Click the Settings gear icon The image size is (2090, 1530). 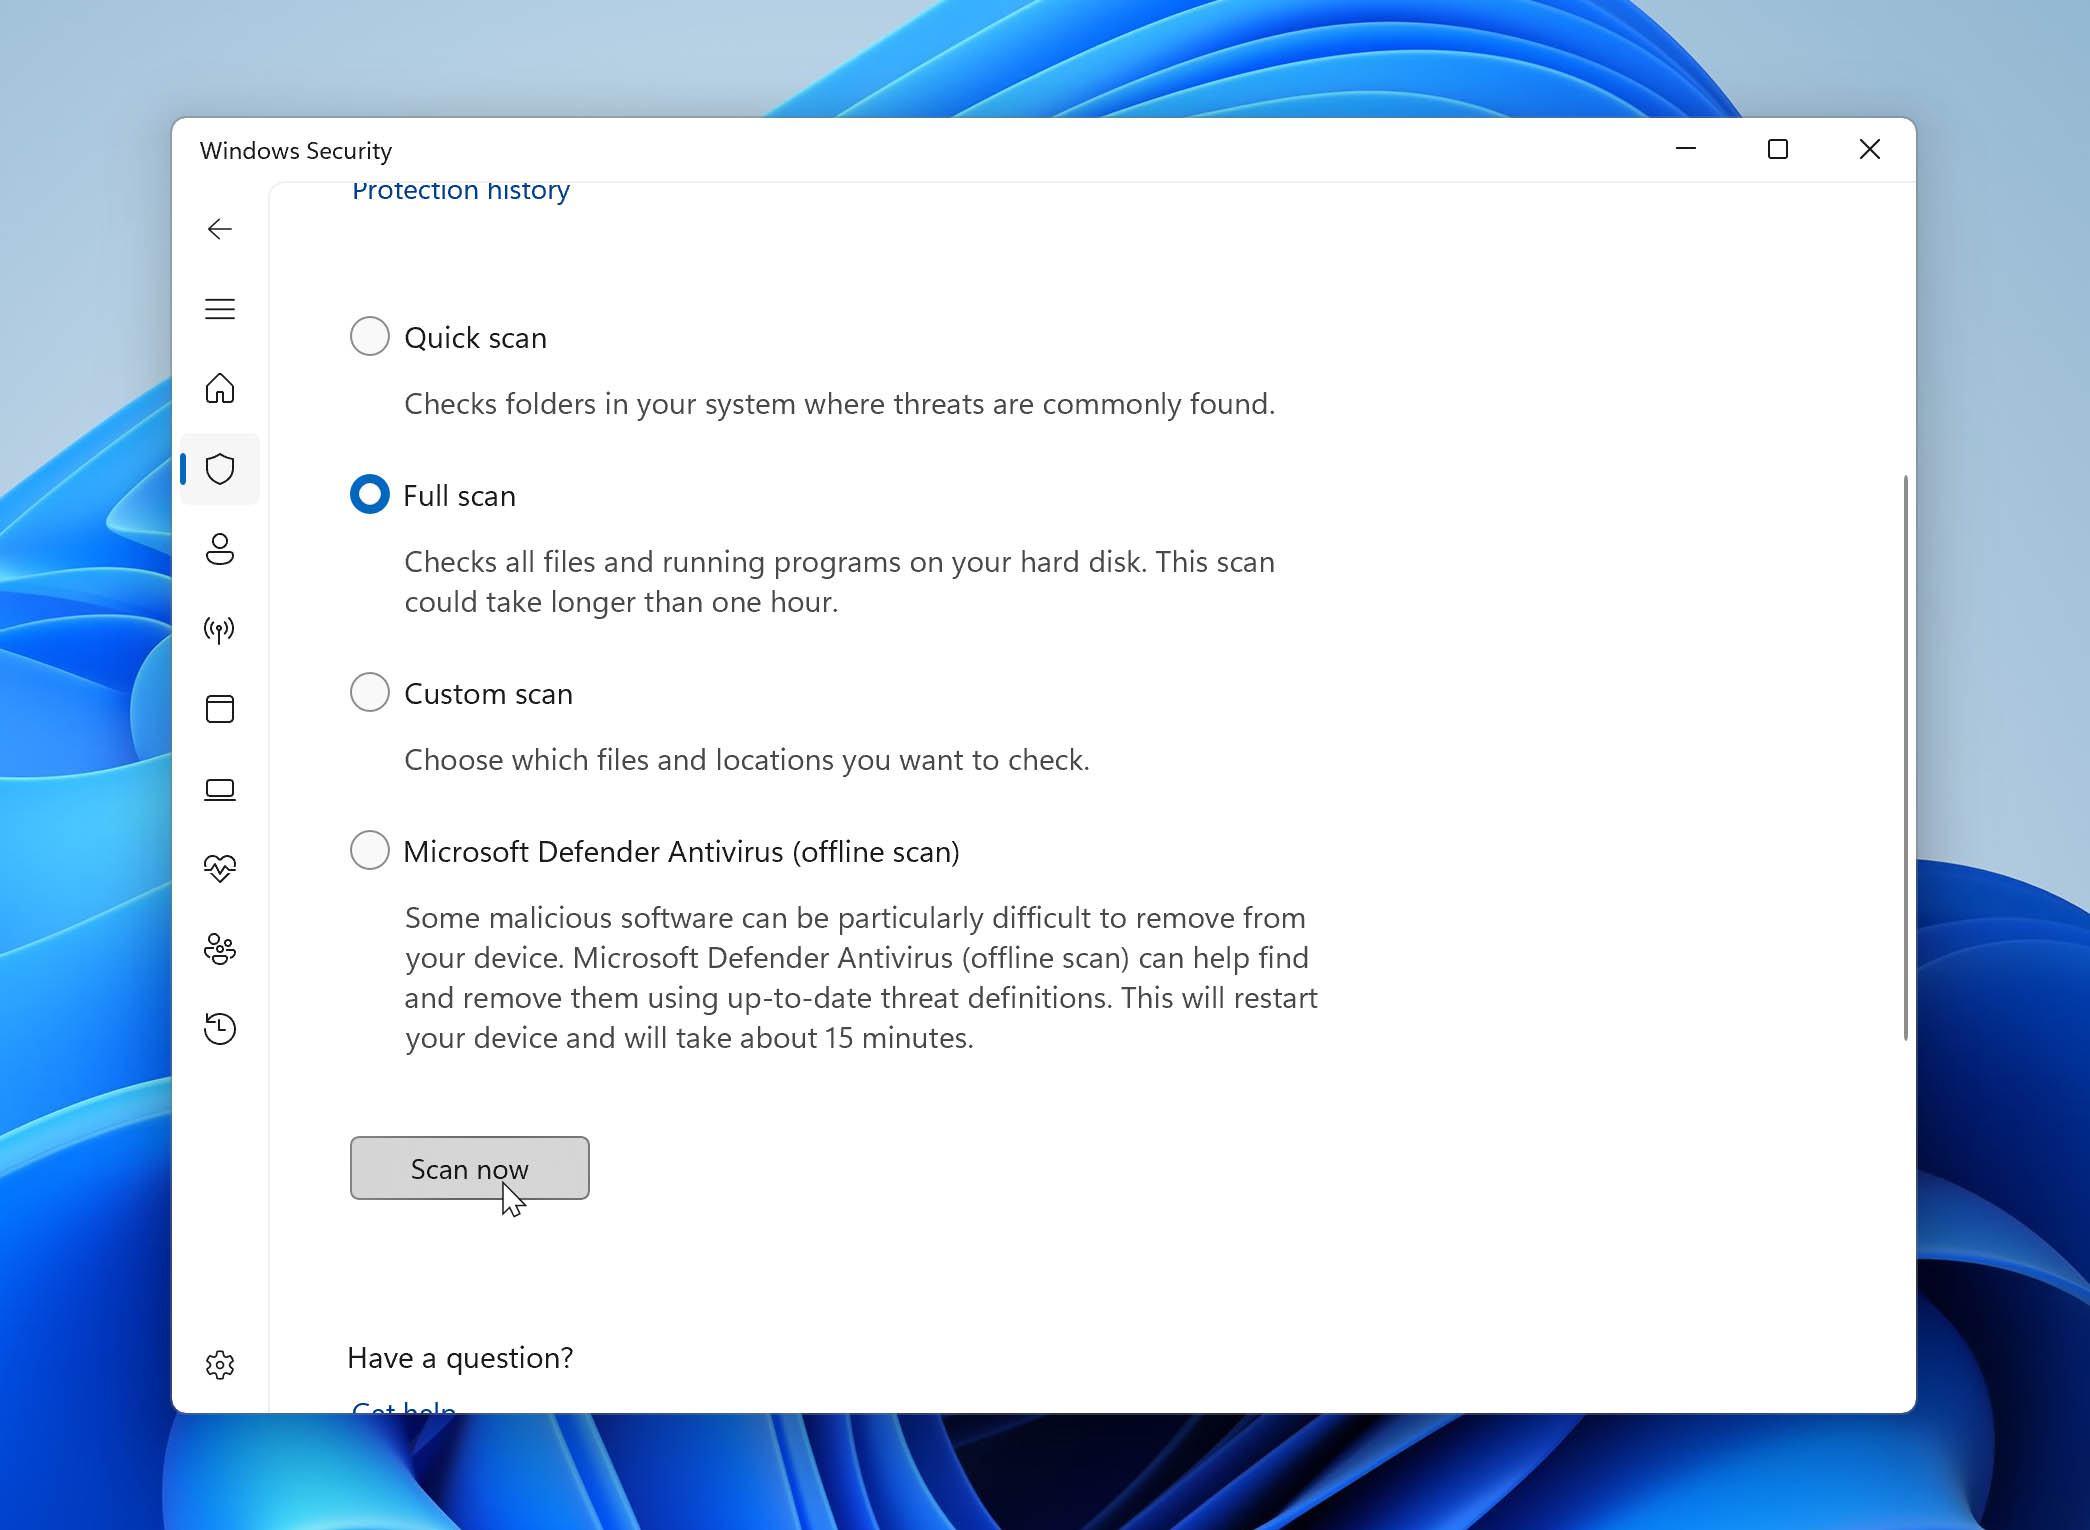coord(221,1365)
